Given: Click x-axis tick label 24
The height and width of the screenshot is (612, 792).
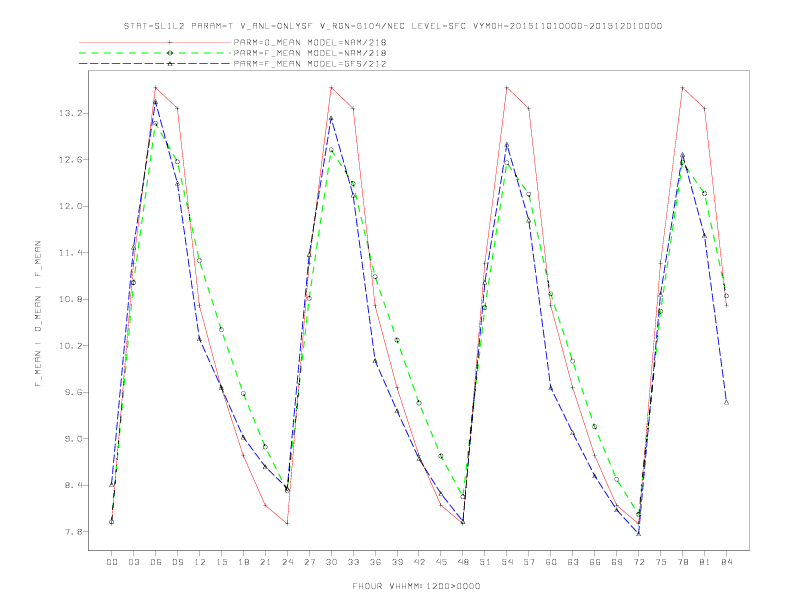Looking at the screenshot, I should pos(287,562).
